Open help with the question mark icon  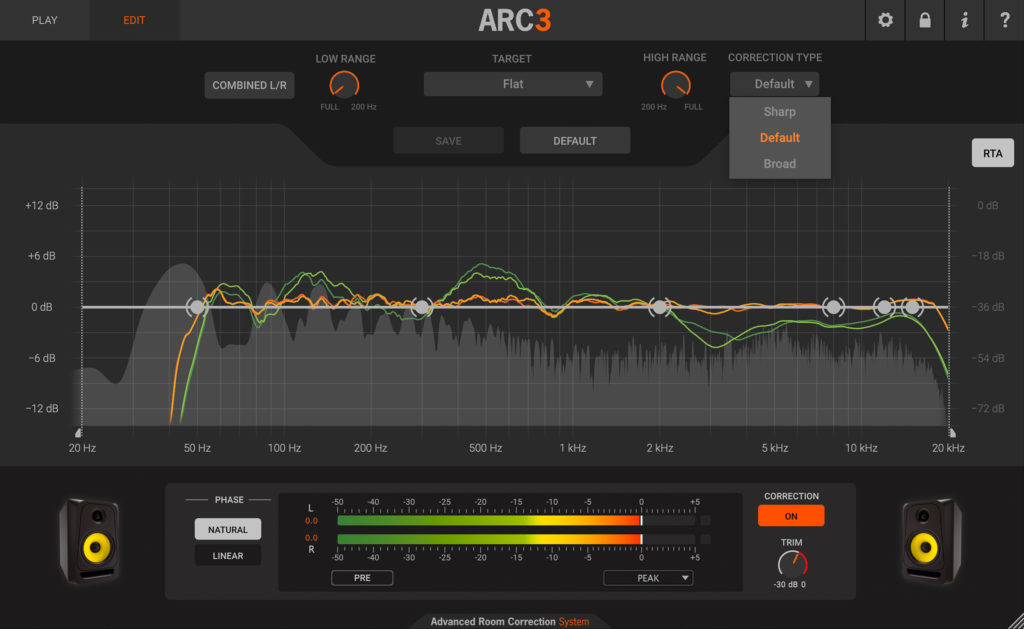pos(1004,20)
